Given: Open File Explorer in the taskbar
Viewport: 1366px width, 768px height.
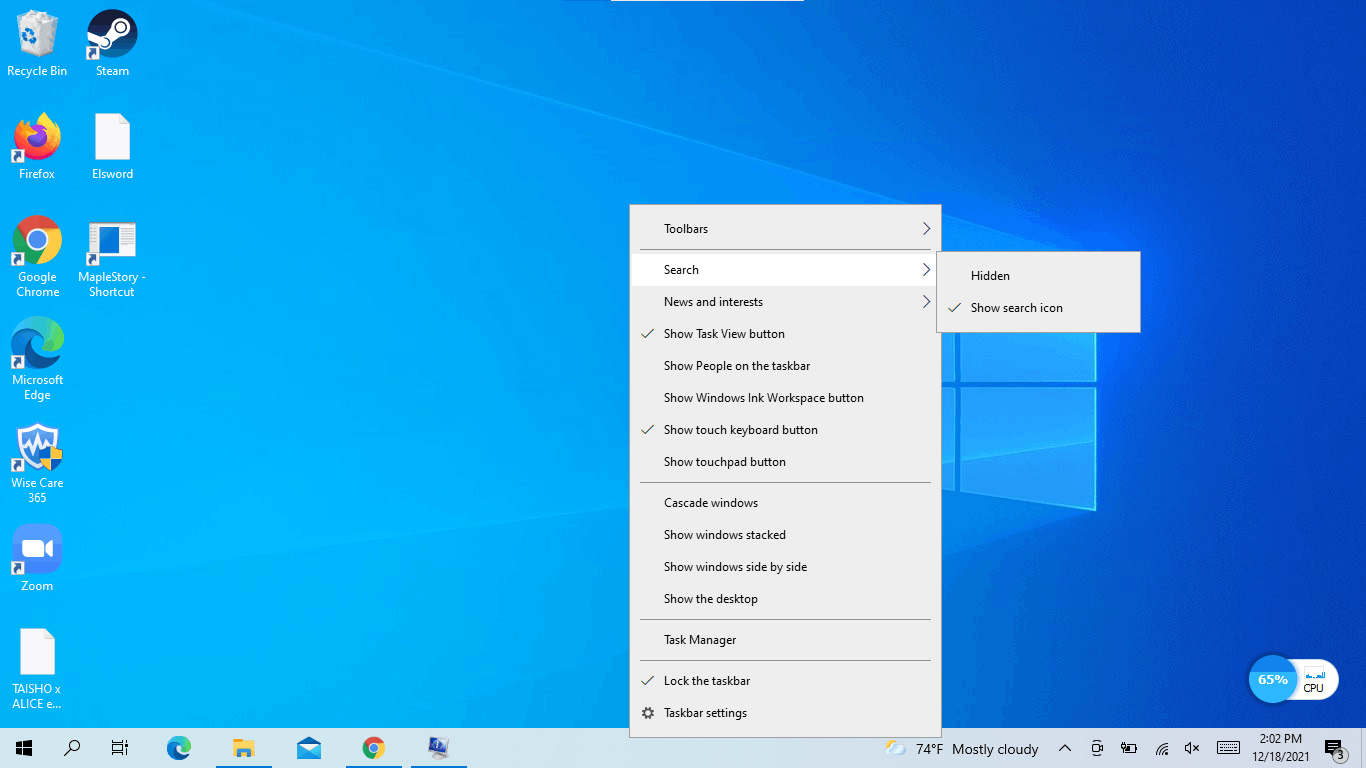Looking at the screenshot, I should [x=244, y=748].
